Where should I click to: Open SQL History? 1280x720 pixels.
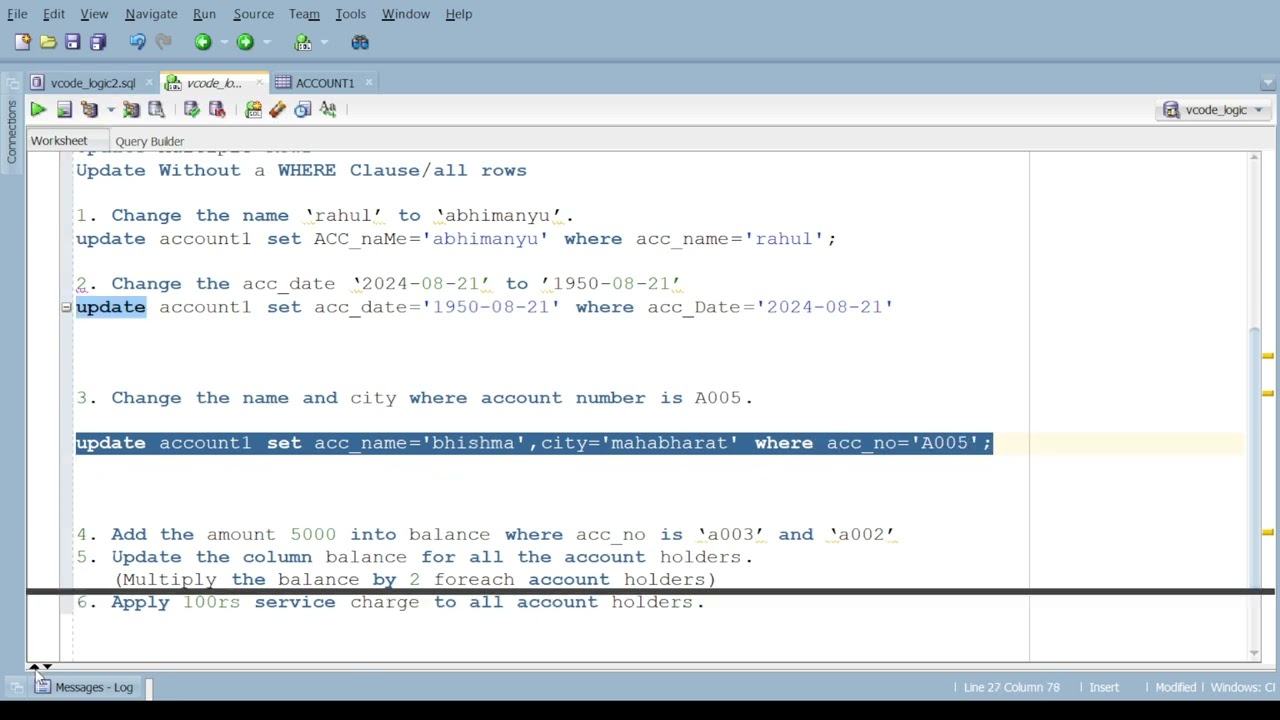click(302, 110)
